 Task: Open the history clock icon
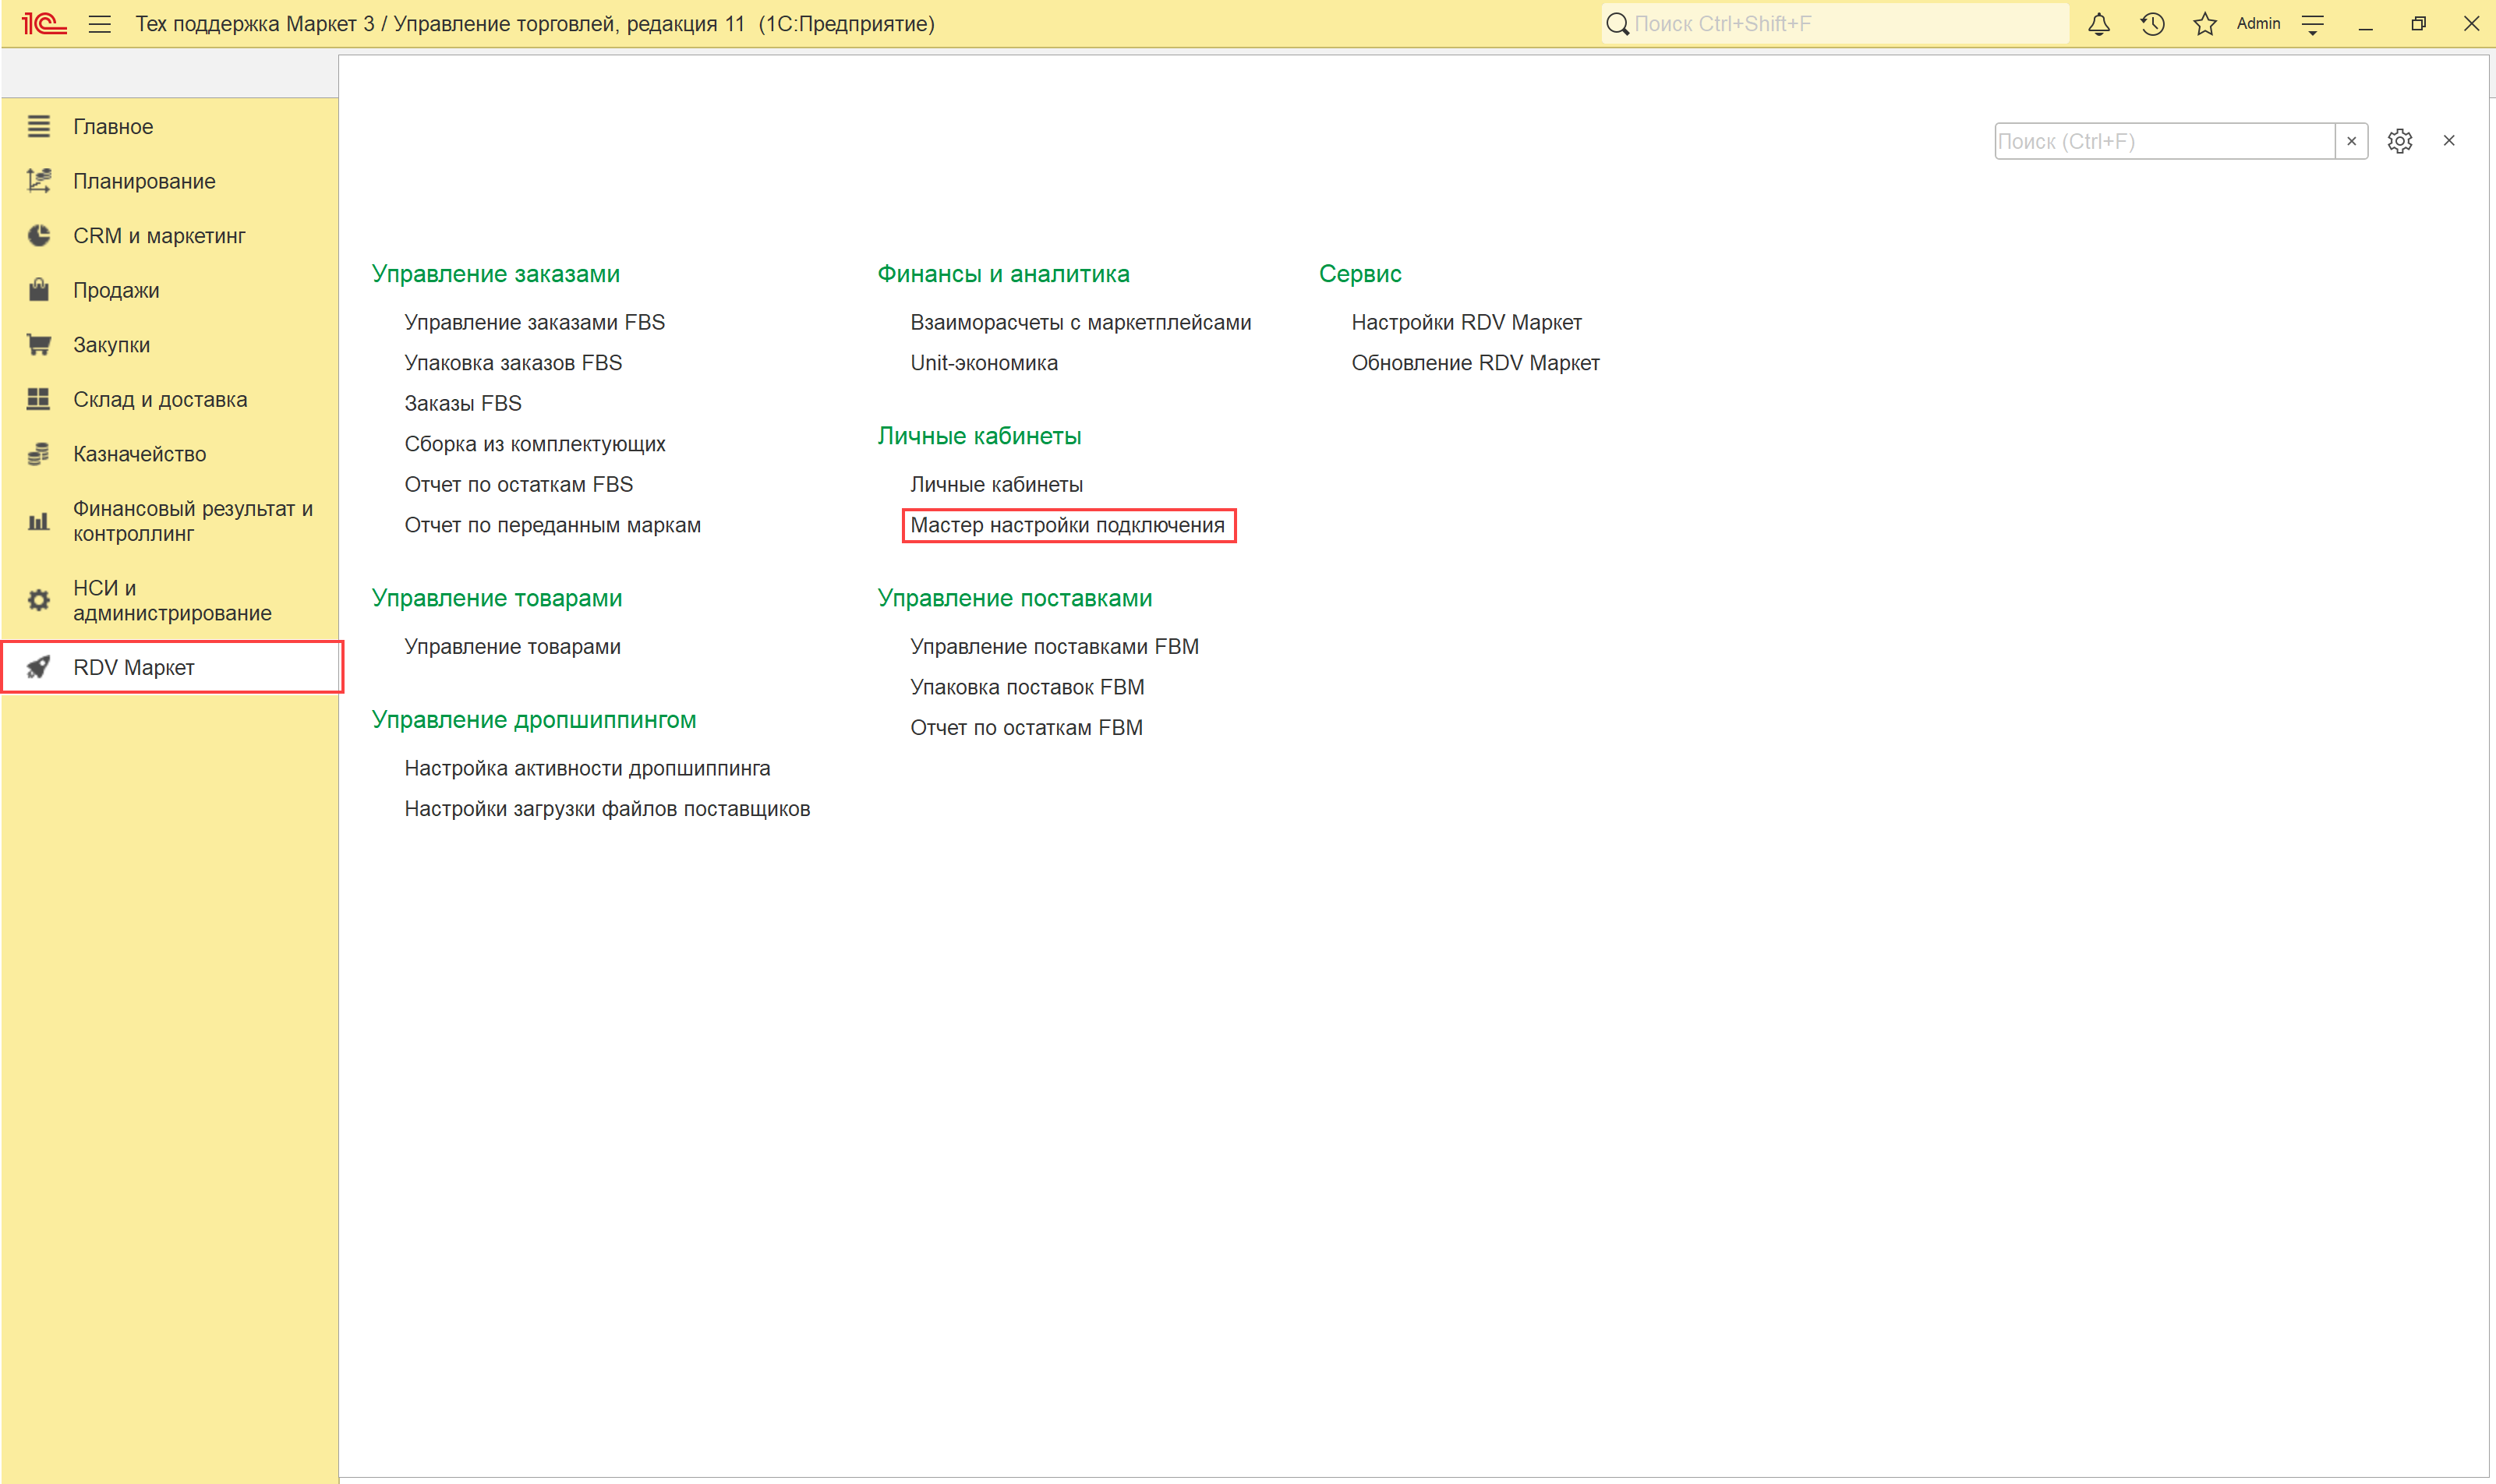(2152, 24)
